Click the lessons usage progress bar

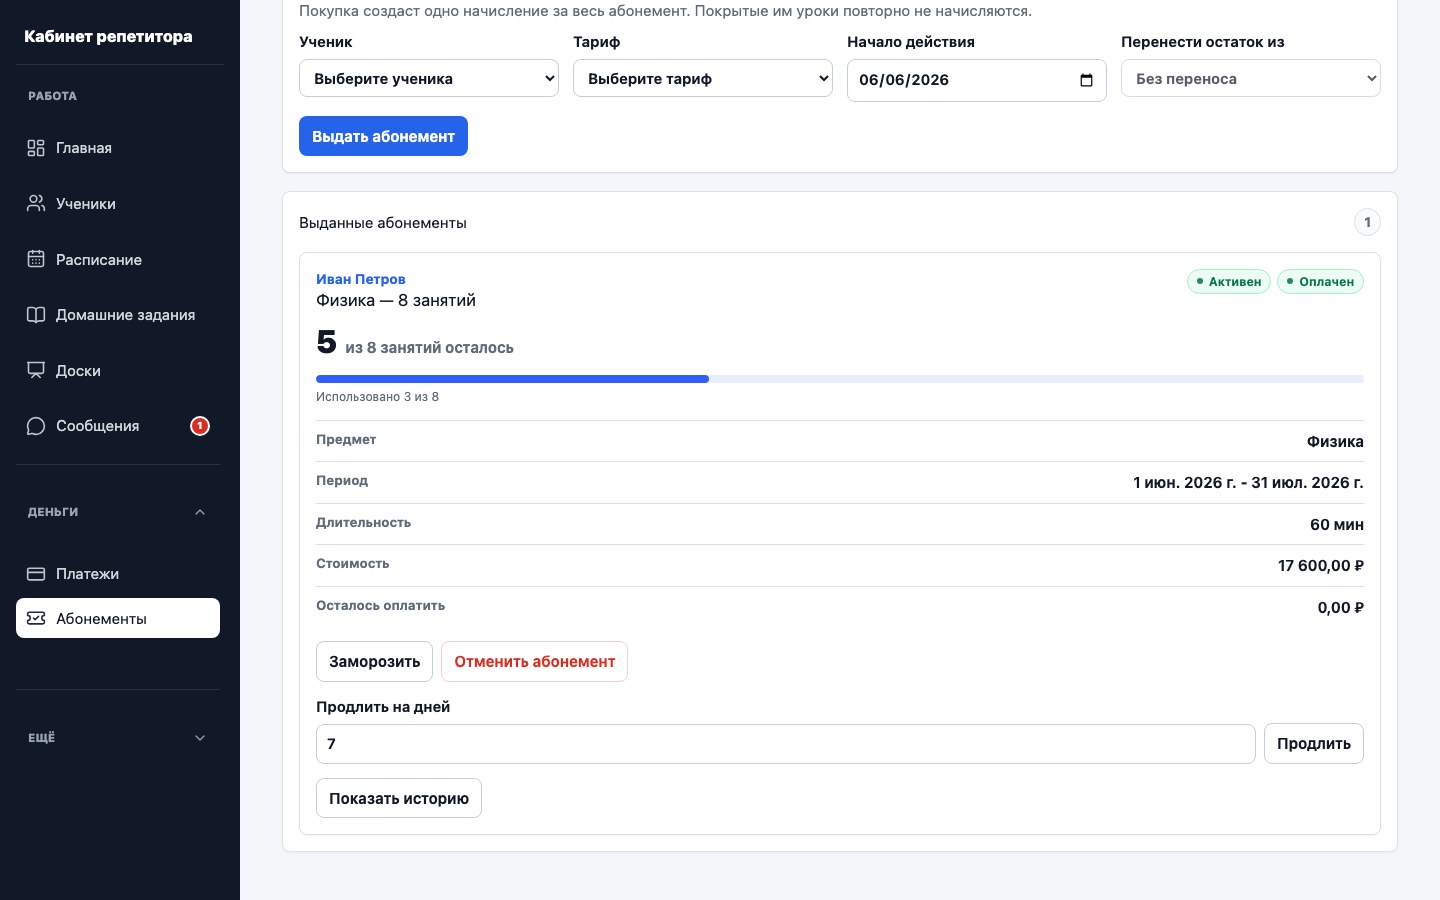click(x=840, y=379)
